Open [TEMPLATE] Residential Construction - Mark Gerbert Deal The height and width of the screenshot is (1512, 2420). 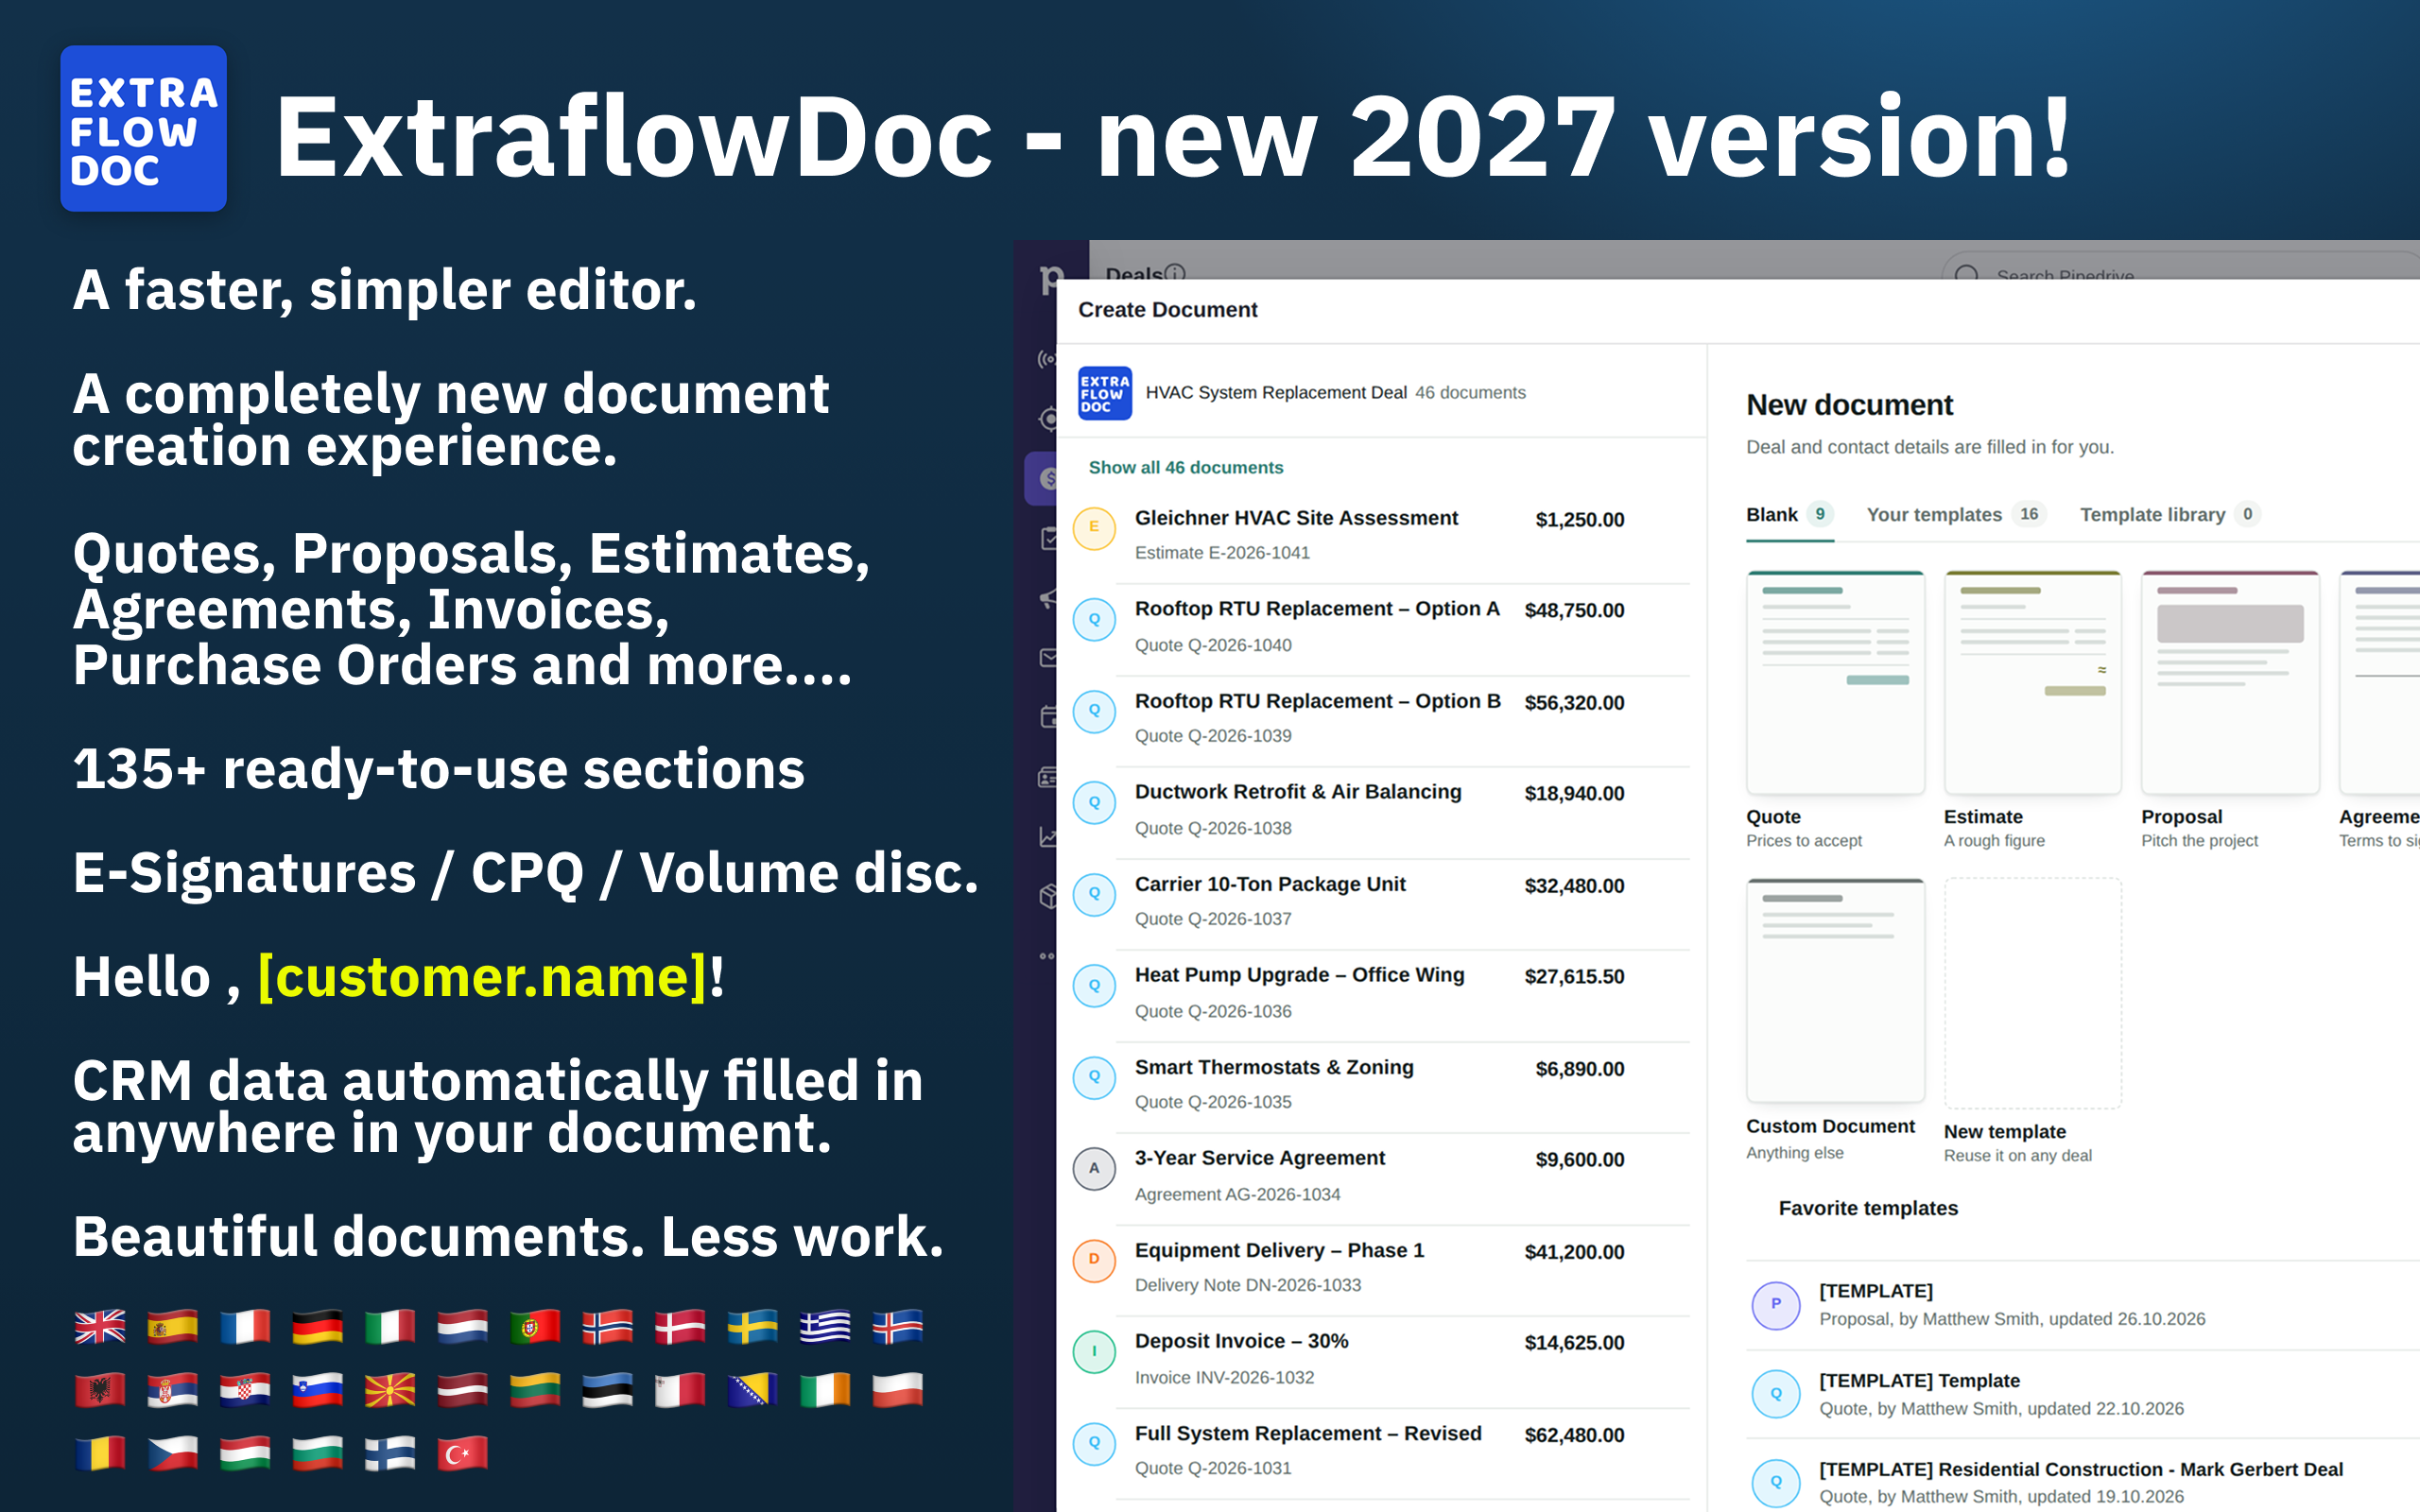(2080, 1469)
